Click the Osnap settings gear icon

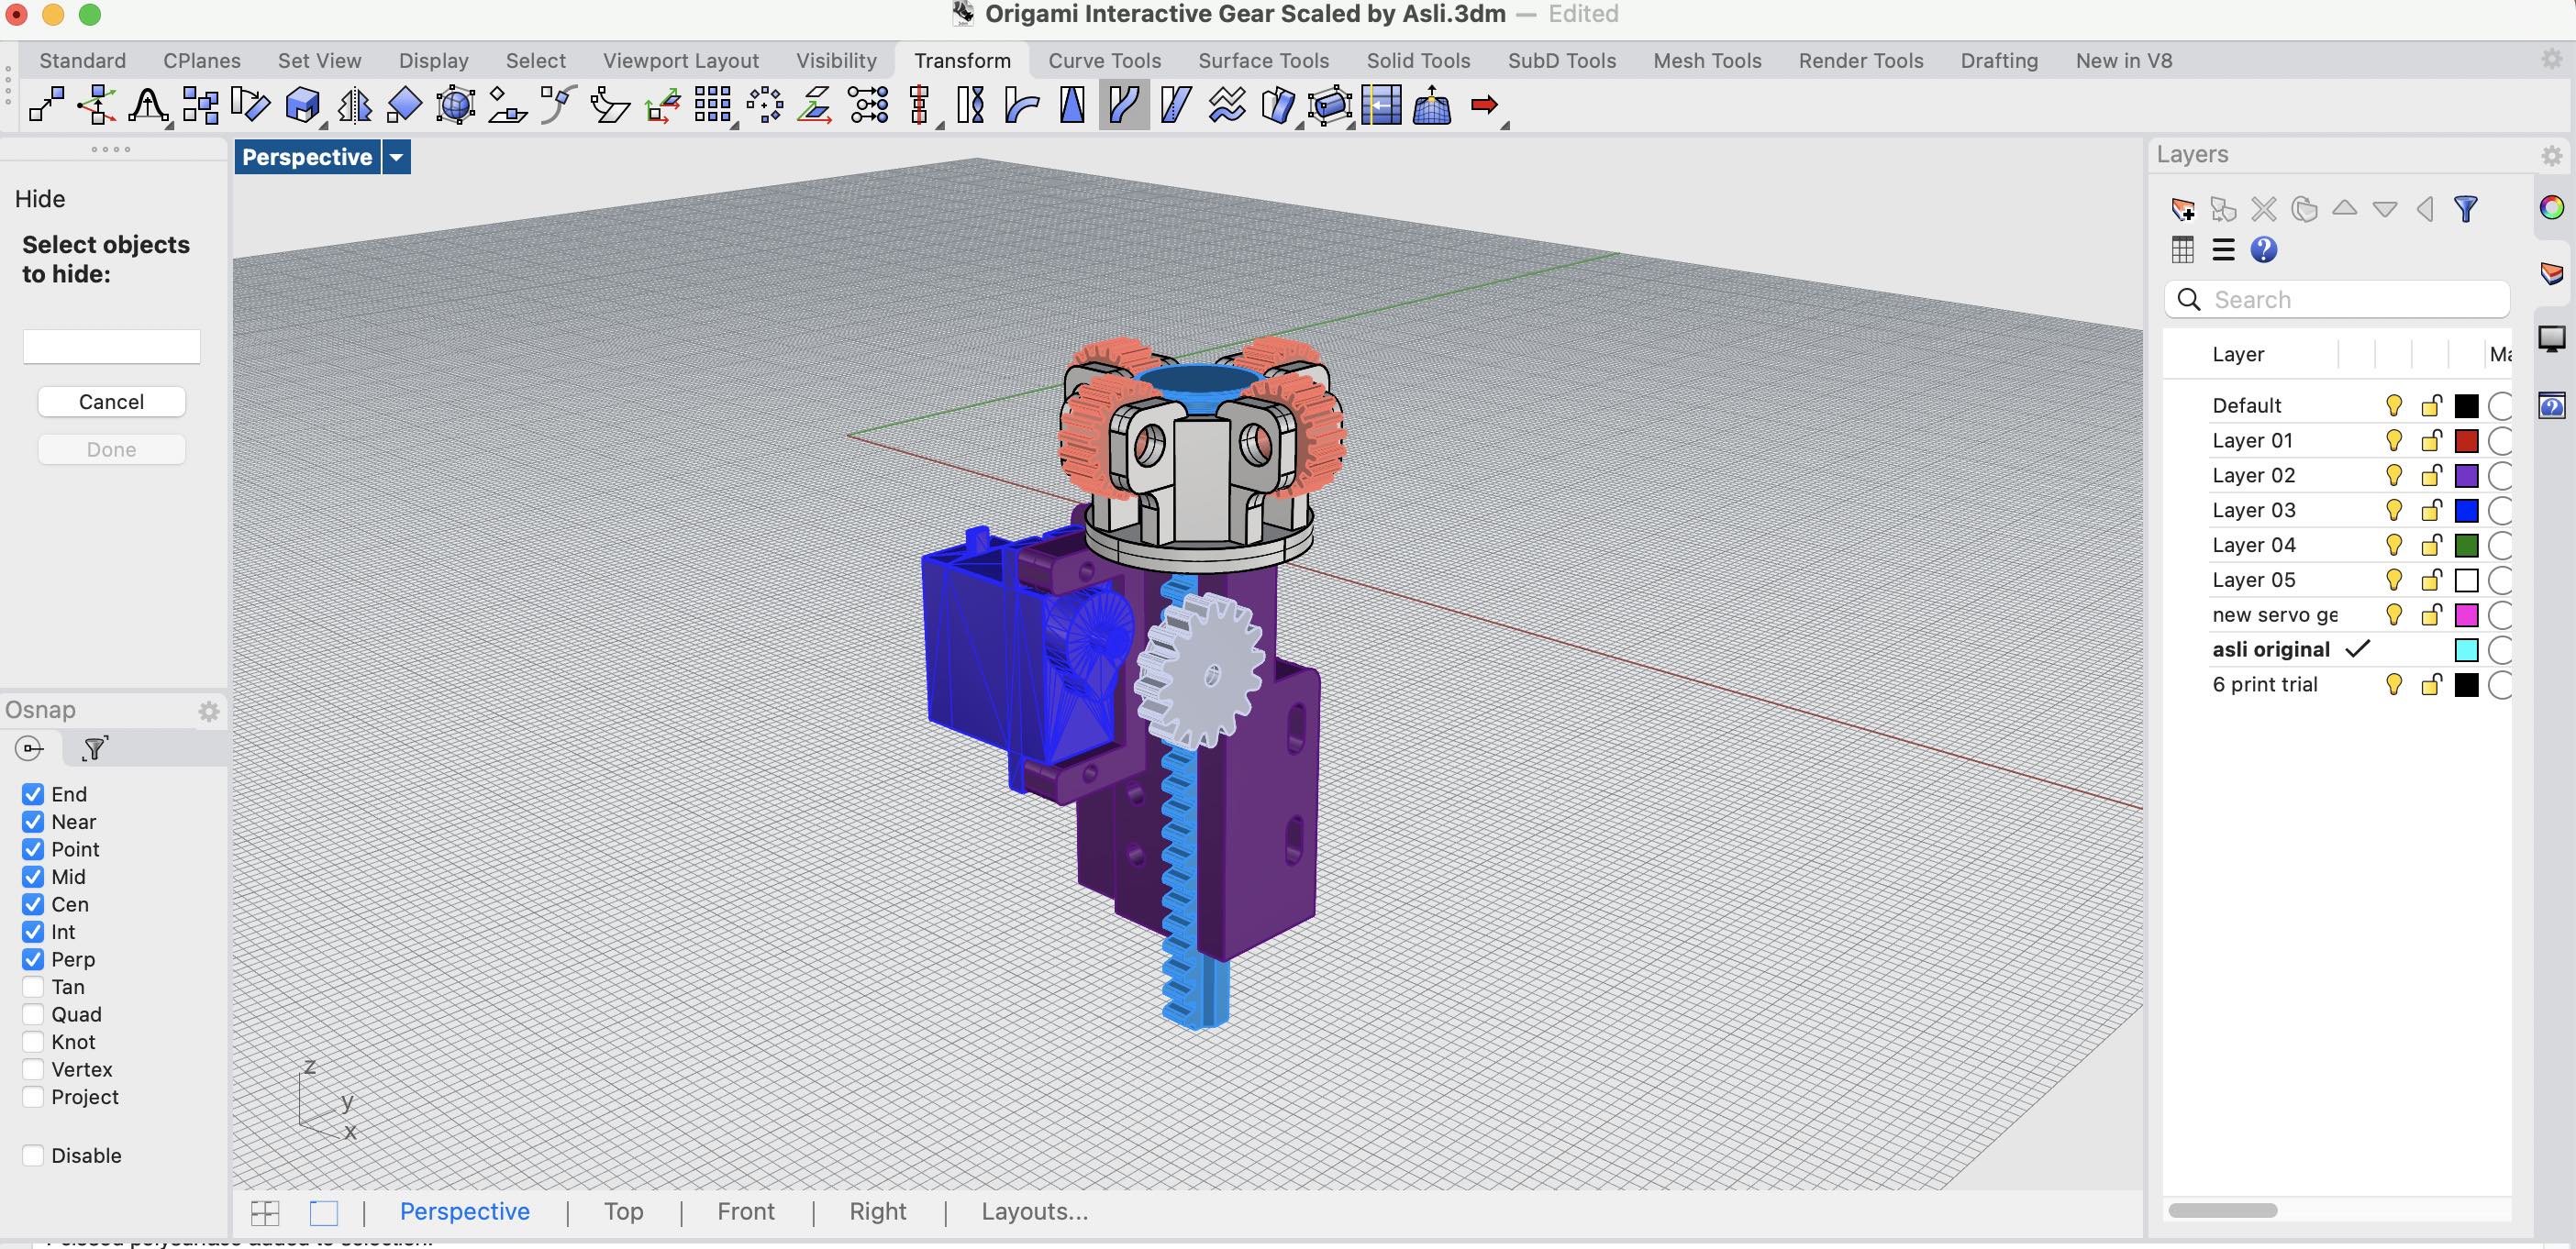click(x=208, y=711)
